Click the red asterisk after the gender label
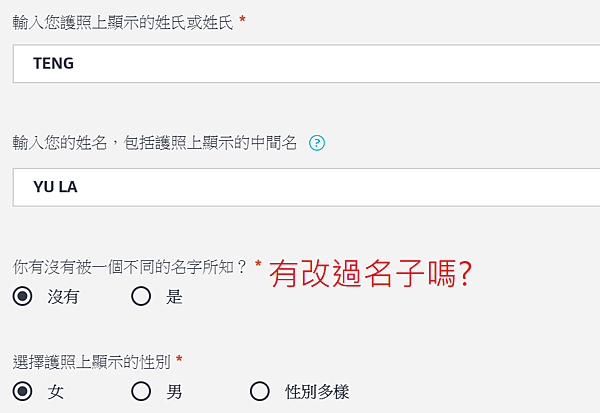 pos(179,359)
